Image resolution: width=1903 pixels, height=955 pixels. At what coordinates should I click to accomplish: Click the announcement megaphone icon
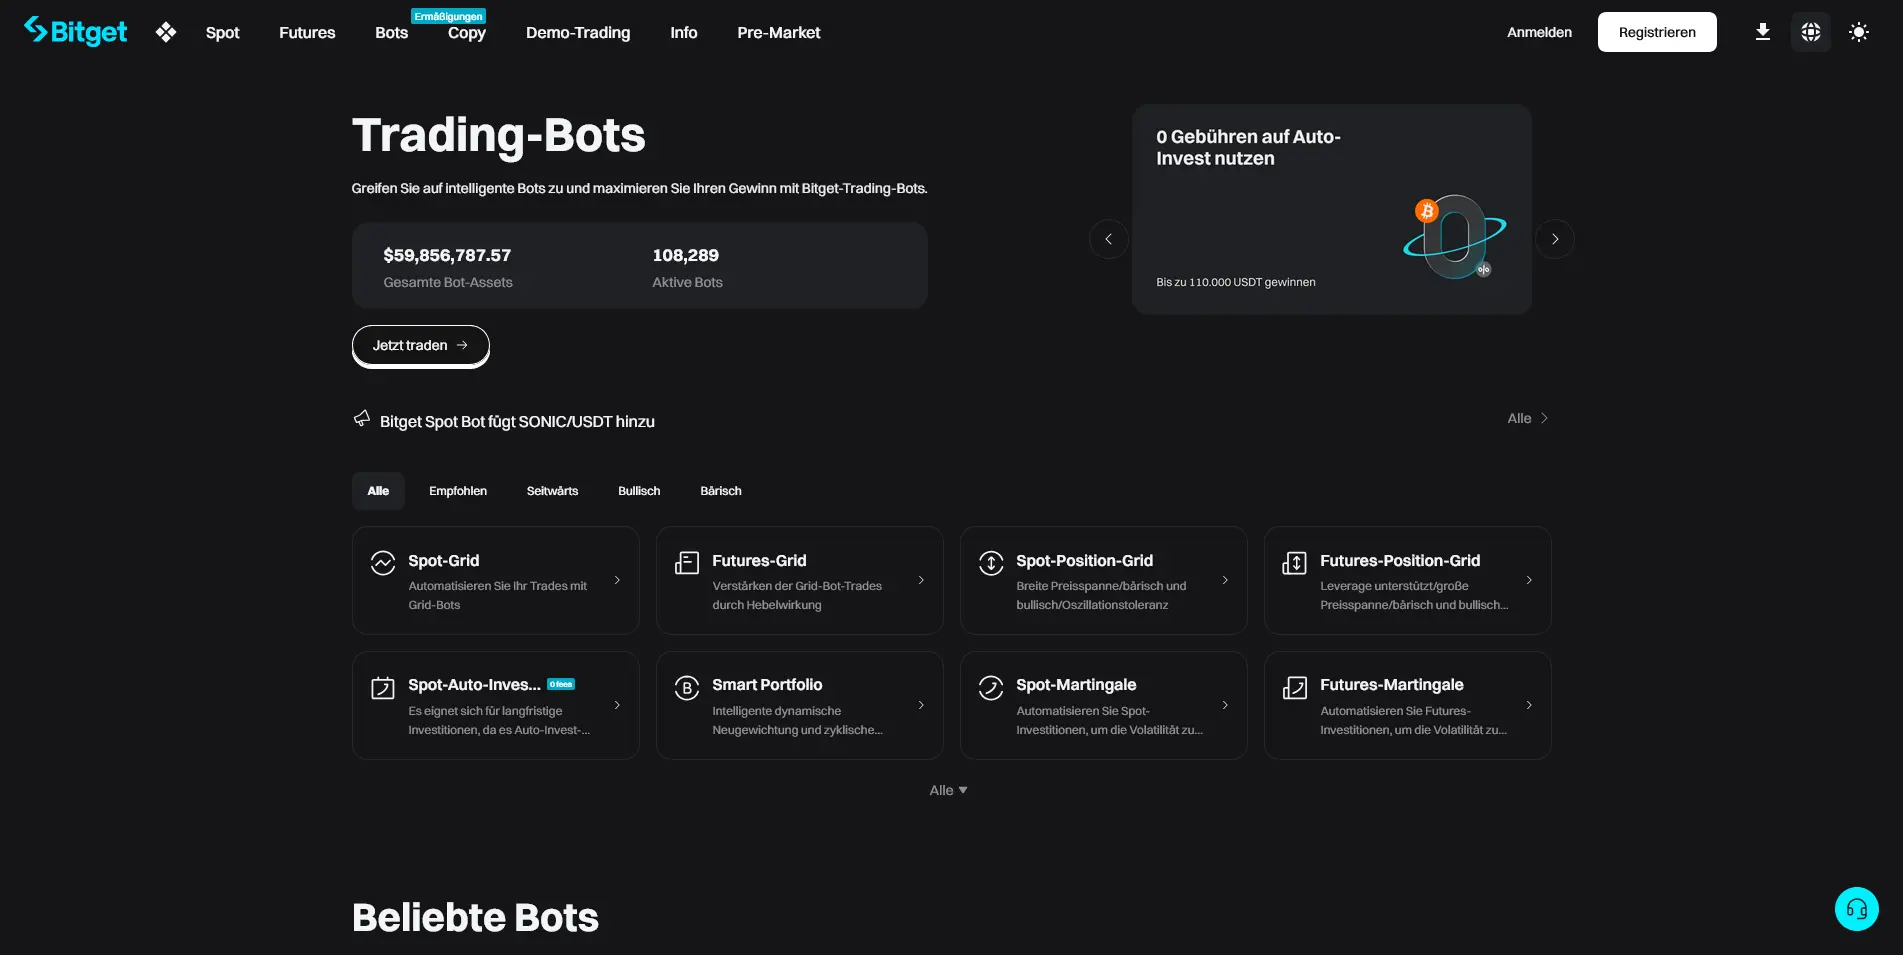362,419
